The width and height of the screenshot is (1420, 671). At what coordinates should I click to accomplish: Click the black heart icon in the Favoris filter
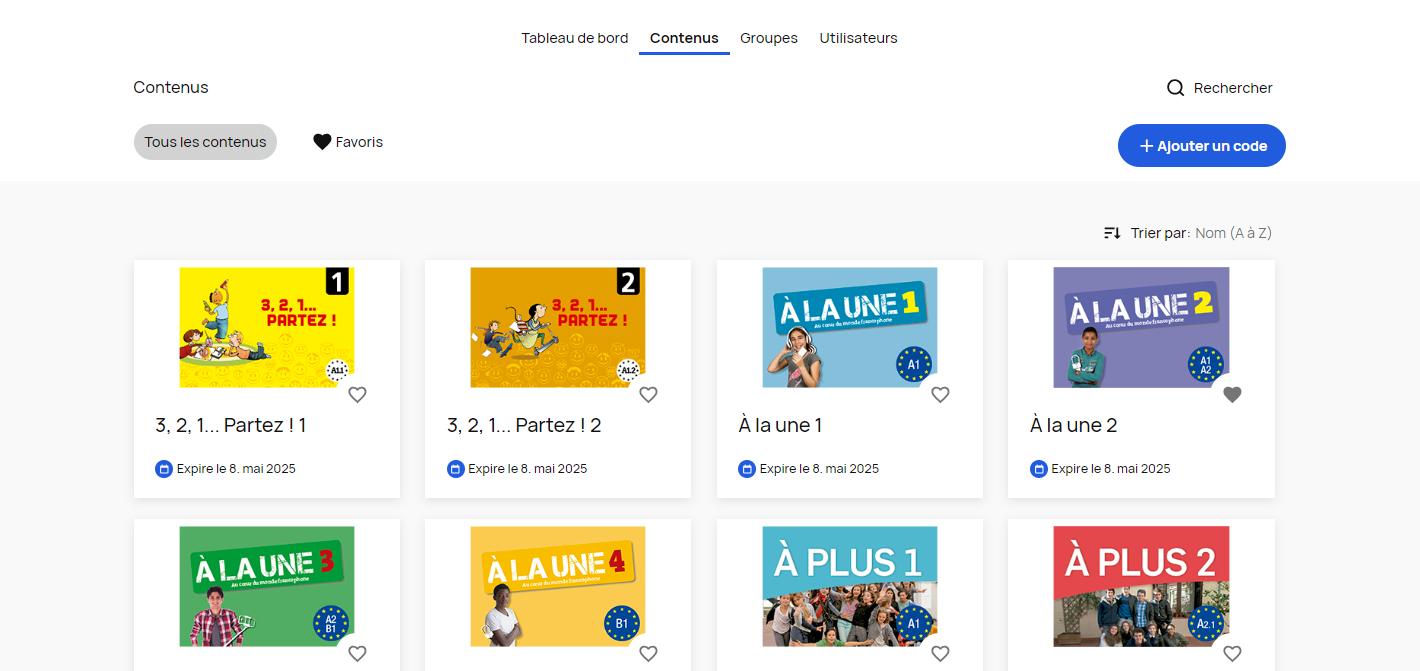tap(322, 142)
